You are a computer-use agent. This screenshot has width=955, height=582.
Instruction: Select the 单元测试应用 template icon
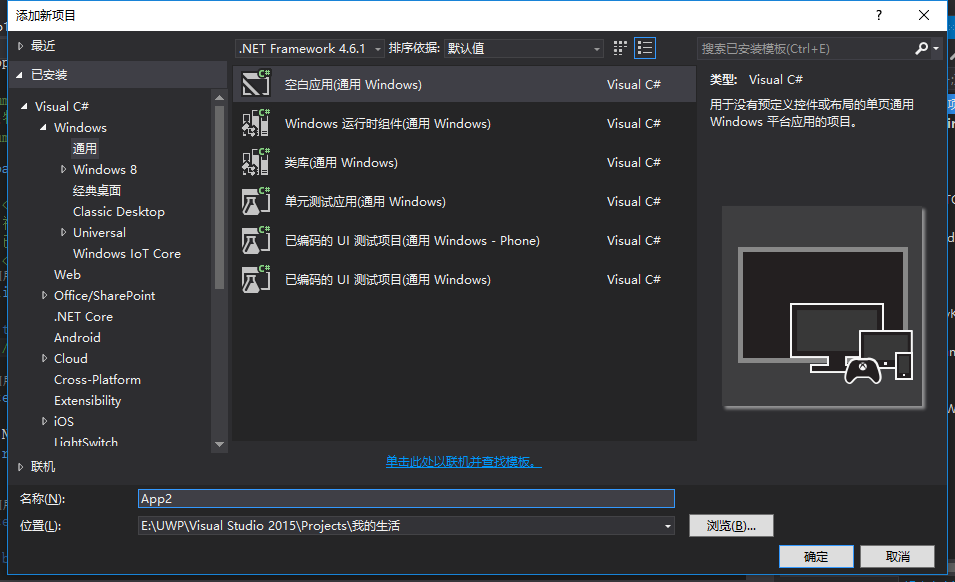point(256,201)
